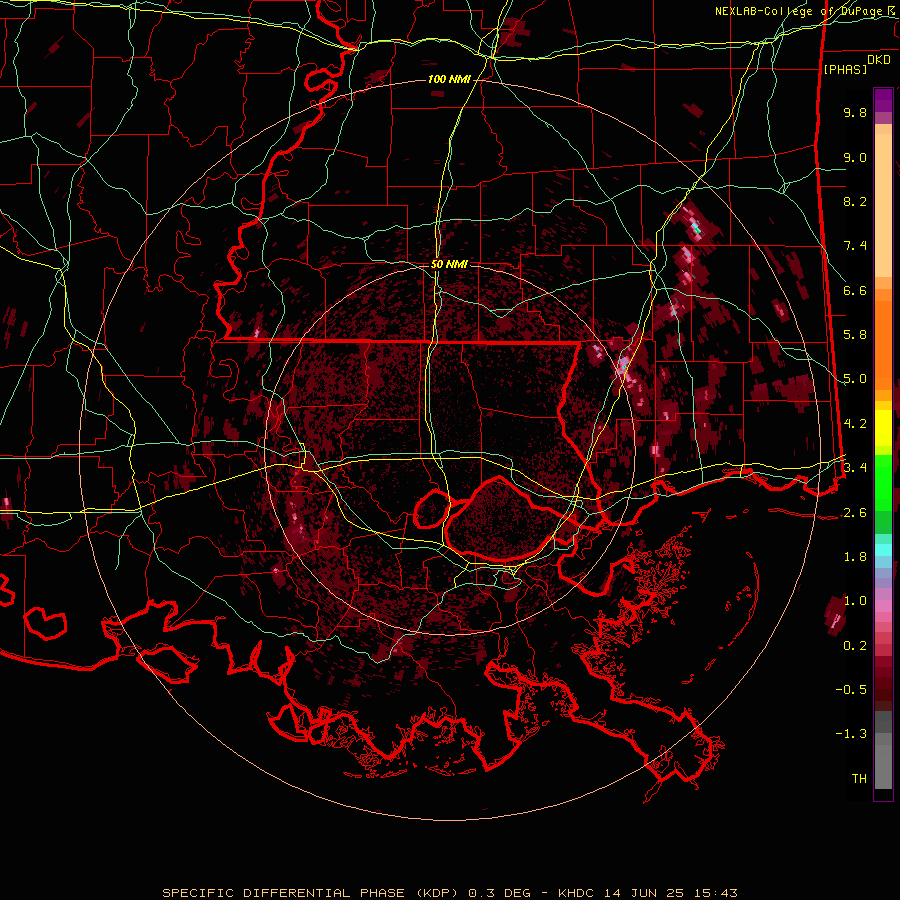Screen dimensions: 900x900
Task: Click the 9.8 scale value
Action: click(855, 112)
